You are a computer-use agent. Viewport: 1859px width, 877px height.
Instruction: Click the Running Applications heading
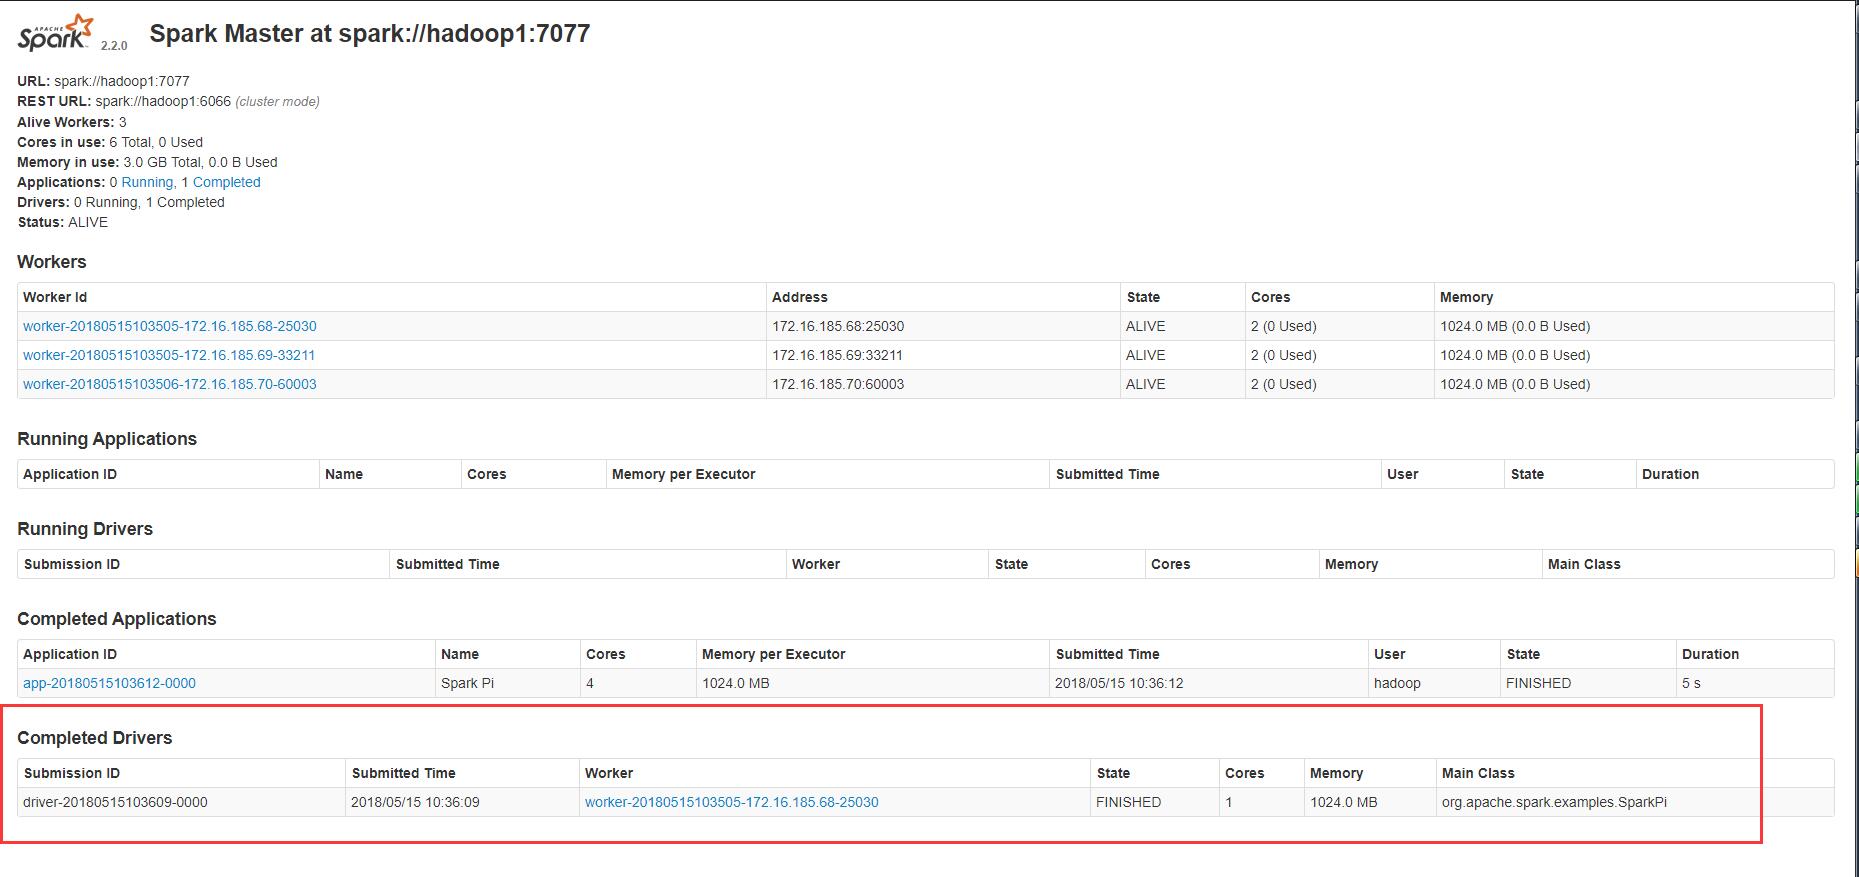point(107,439)
